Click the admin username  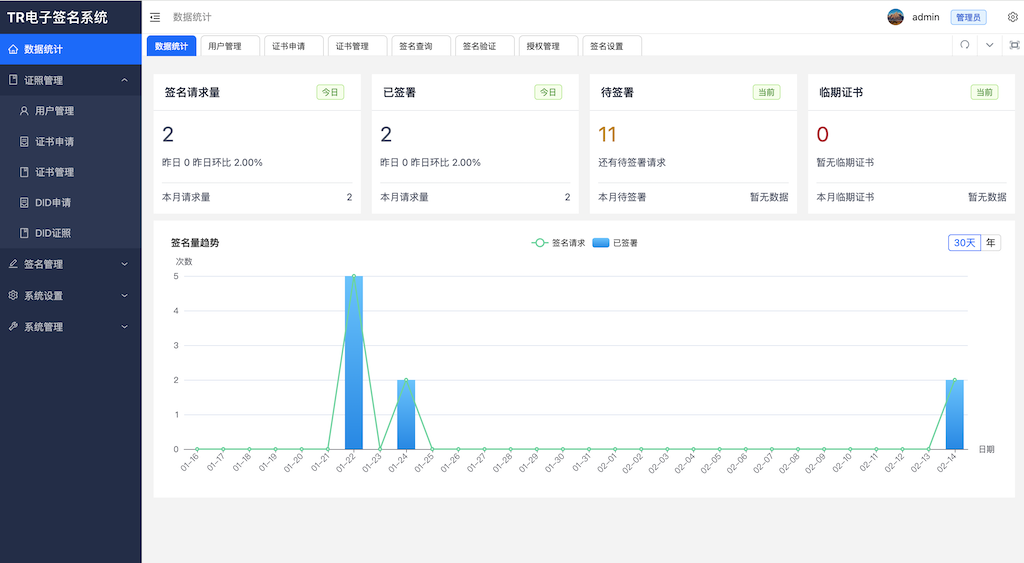[925, 17]
